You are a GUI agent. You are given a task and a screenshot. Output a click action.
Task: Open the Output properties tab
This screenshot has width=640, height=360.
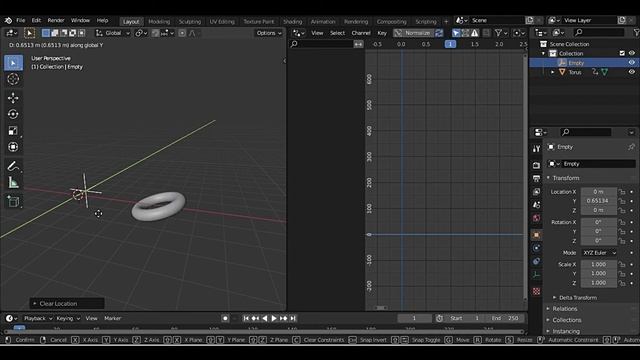(x=536, y=178)
